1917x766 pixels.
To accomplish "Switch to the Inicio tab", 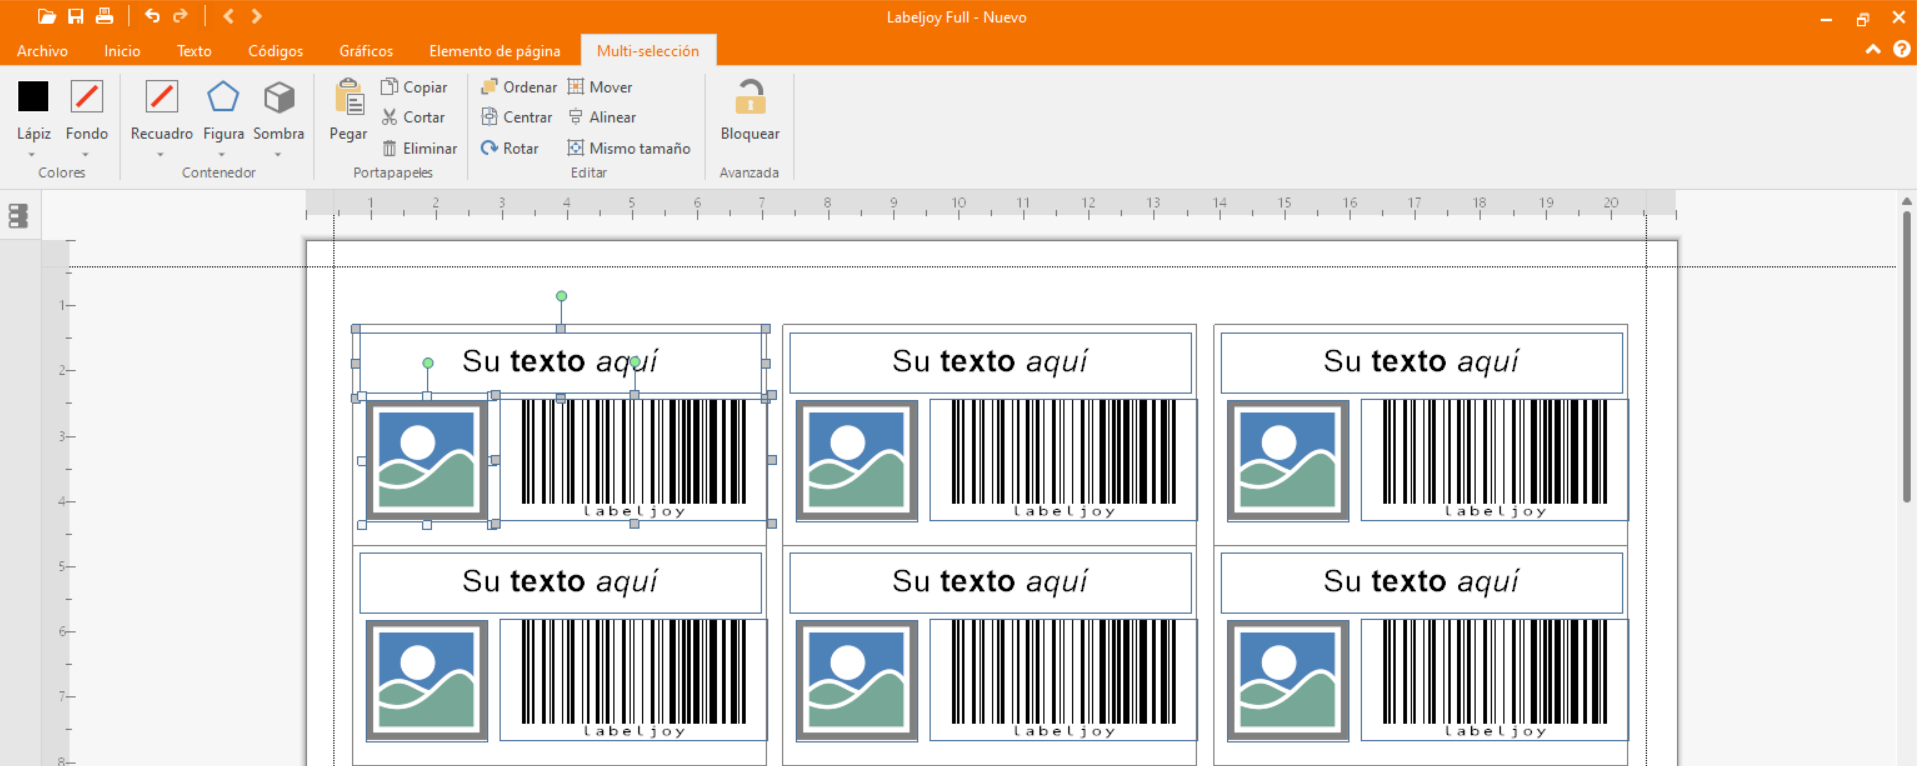I will [x=122, y=51].
